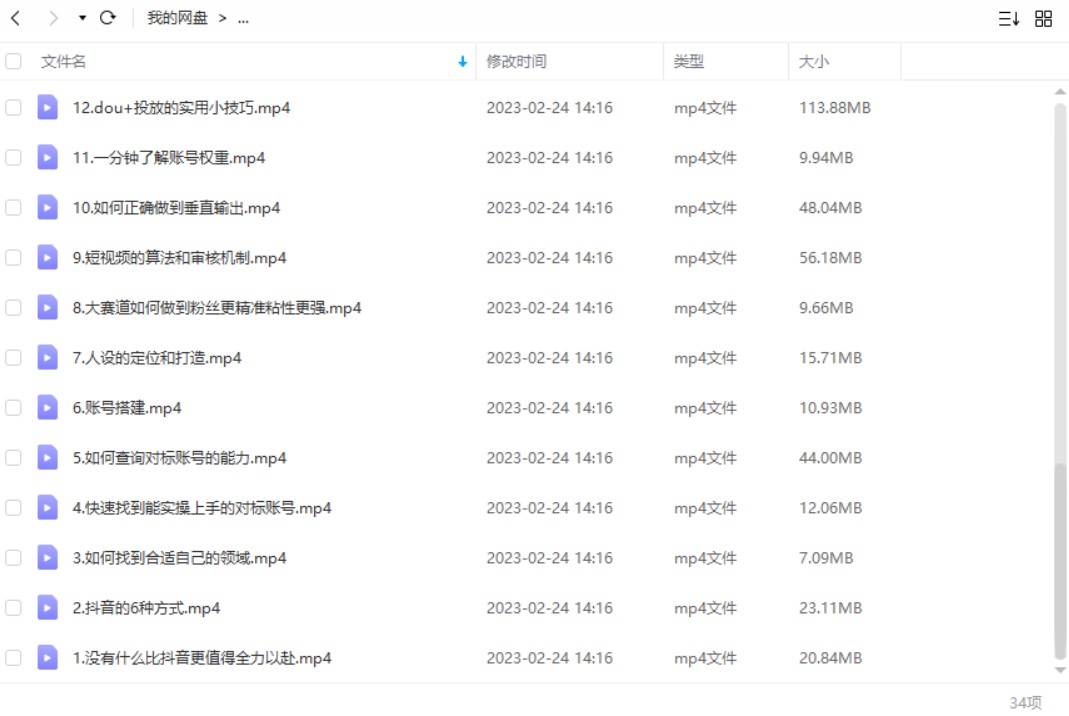The height and width of the screenshot is (716, 1069).
Task: Select file name 5.如何查询对标账号的能力.mp4
Action: coord(179,458)
